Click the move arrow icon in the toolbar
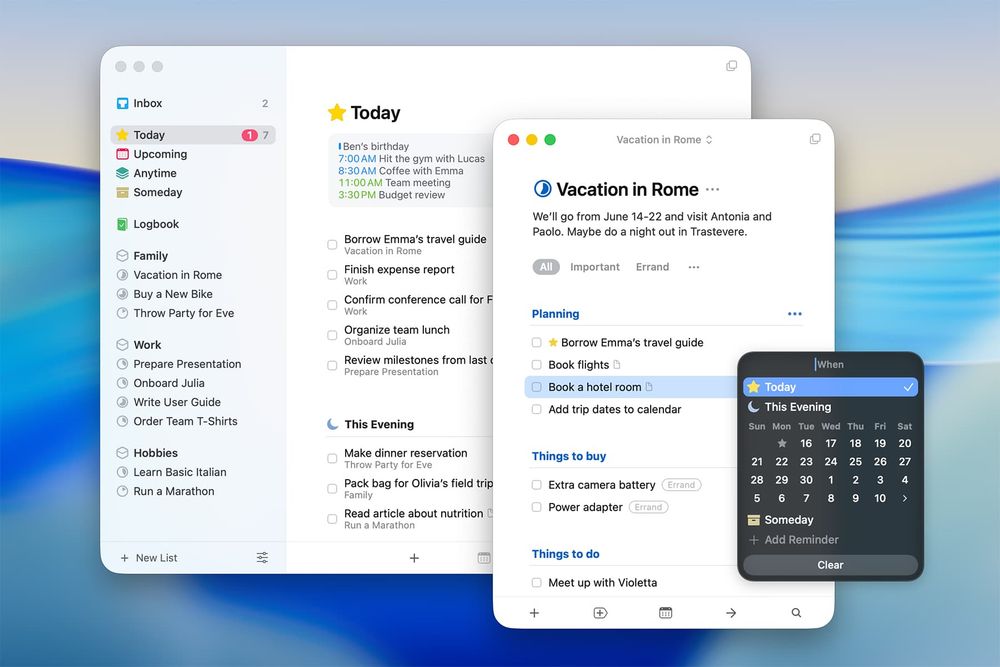The image size is (1000, 667). coord(730,612)
